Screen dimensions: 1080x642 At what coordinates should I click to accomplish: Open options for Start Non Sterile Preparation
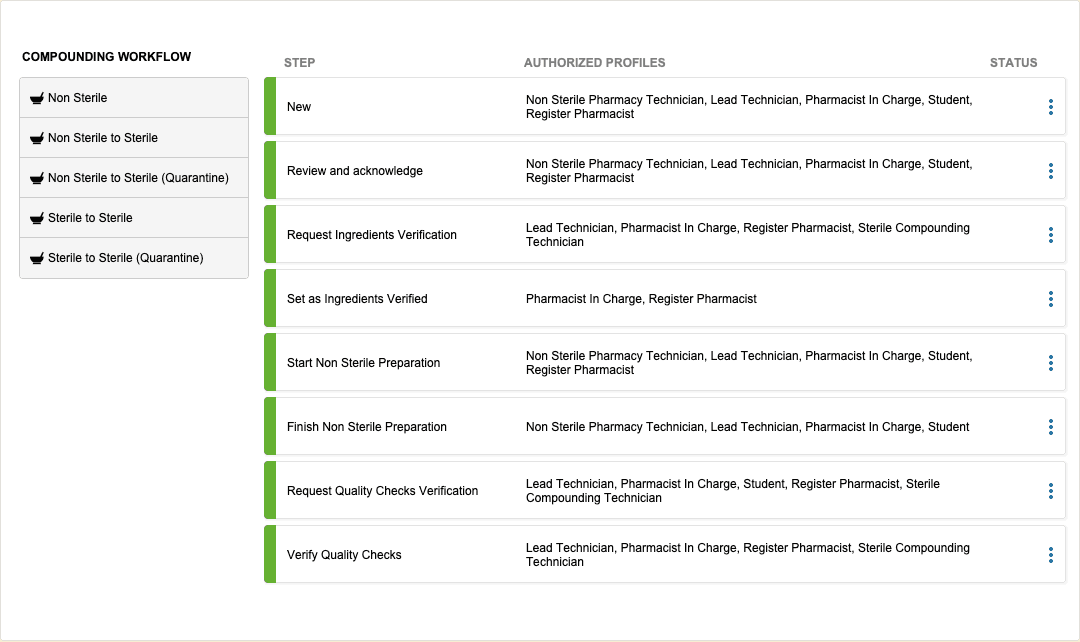click(1050, 363)
